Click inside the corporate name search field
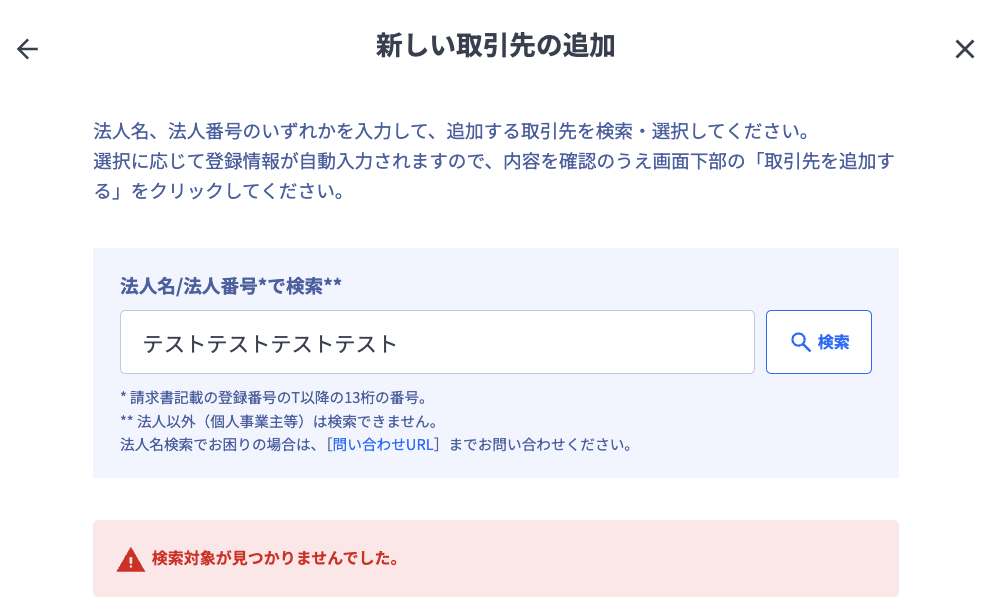 tap(437, 342)
